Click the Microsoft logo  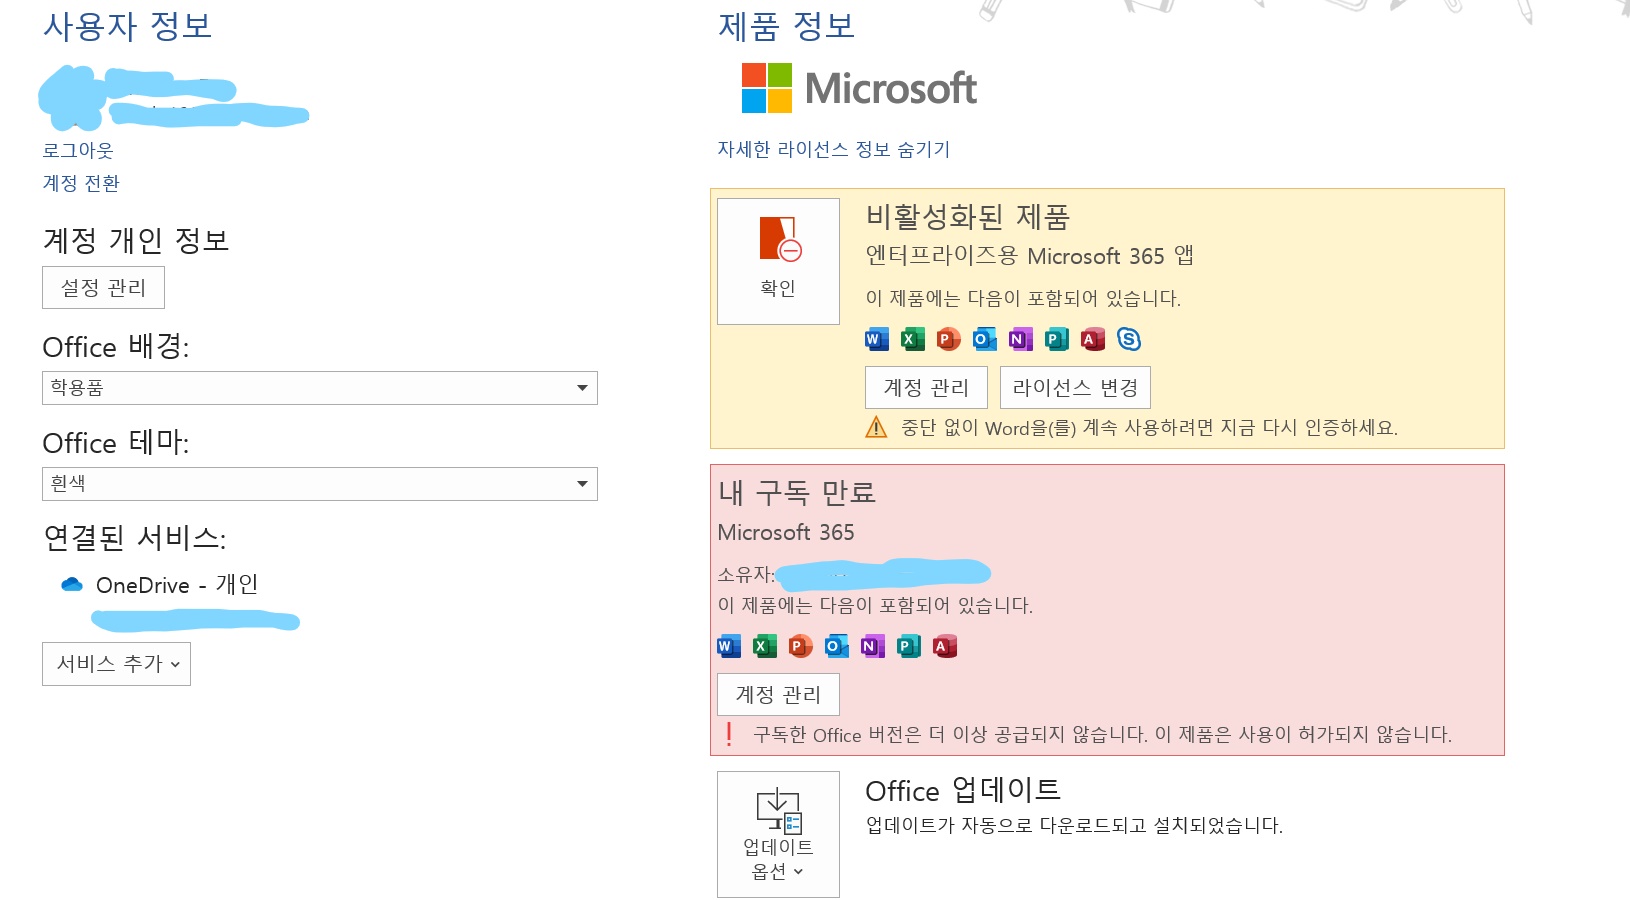point(859,88)
